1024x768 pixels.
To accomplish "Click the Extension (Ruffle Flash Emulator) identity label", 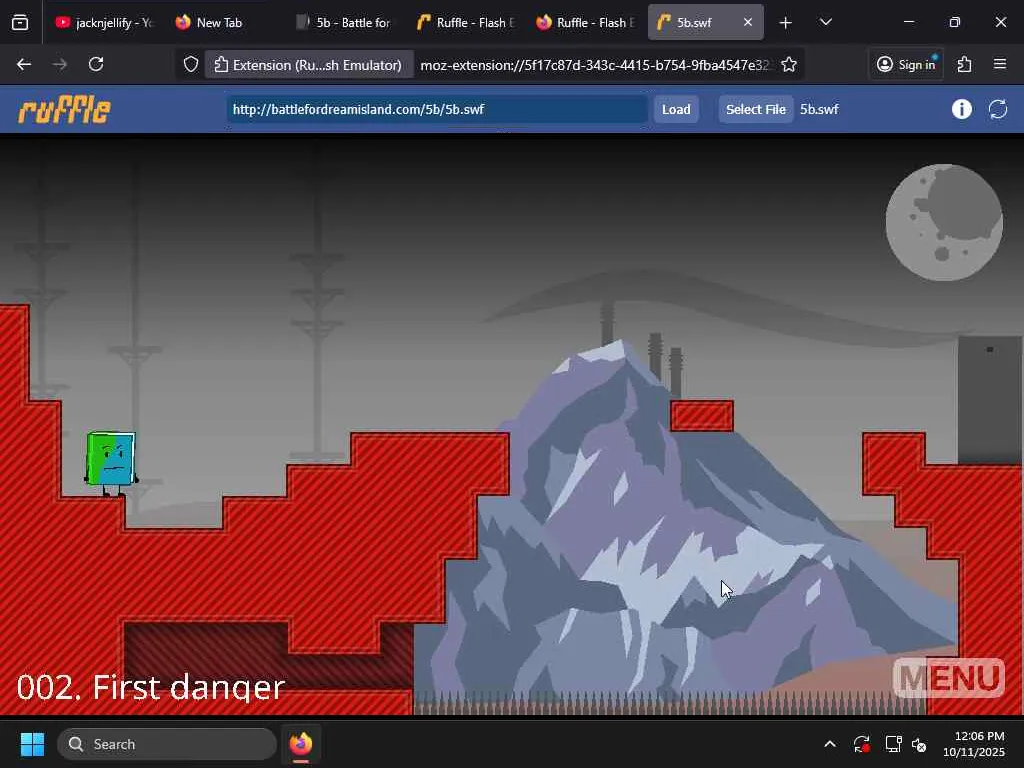I will [308, 65].
